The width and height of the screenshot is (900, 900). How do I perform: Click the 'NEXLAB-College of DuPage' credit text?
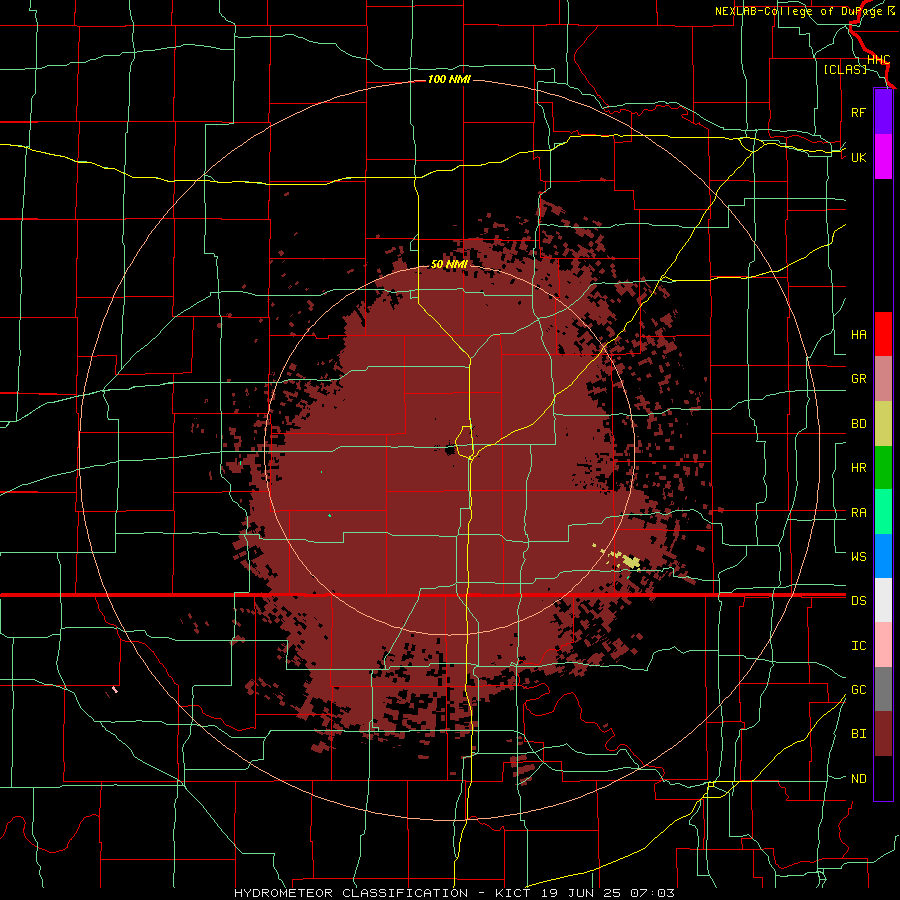coord(799,11)
